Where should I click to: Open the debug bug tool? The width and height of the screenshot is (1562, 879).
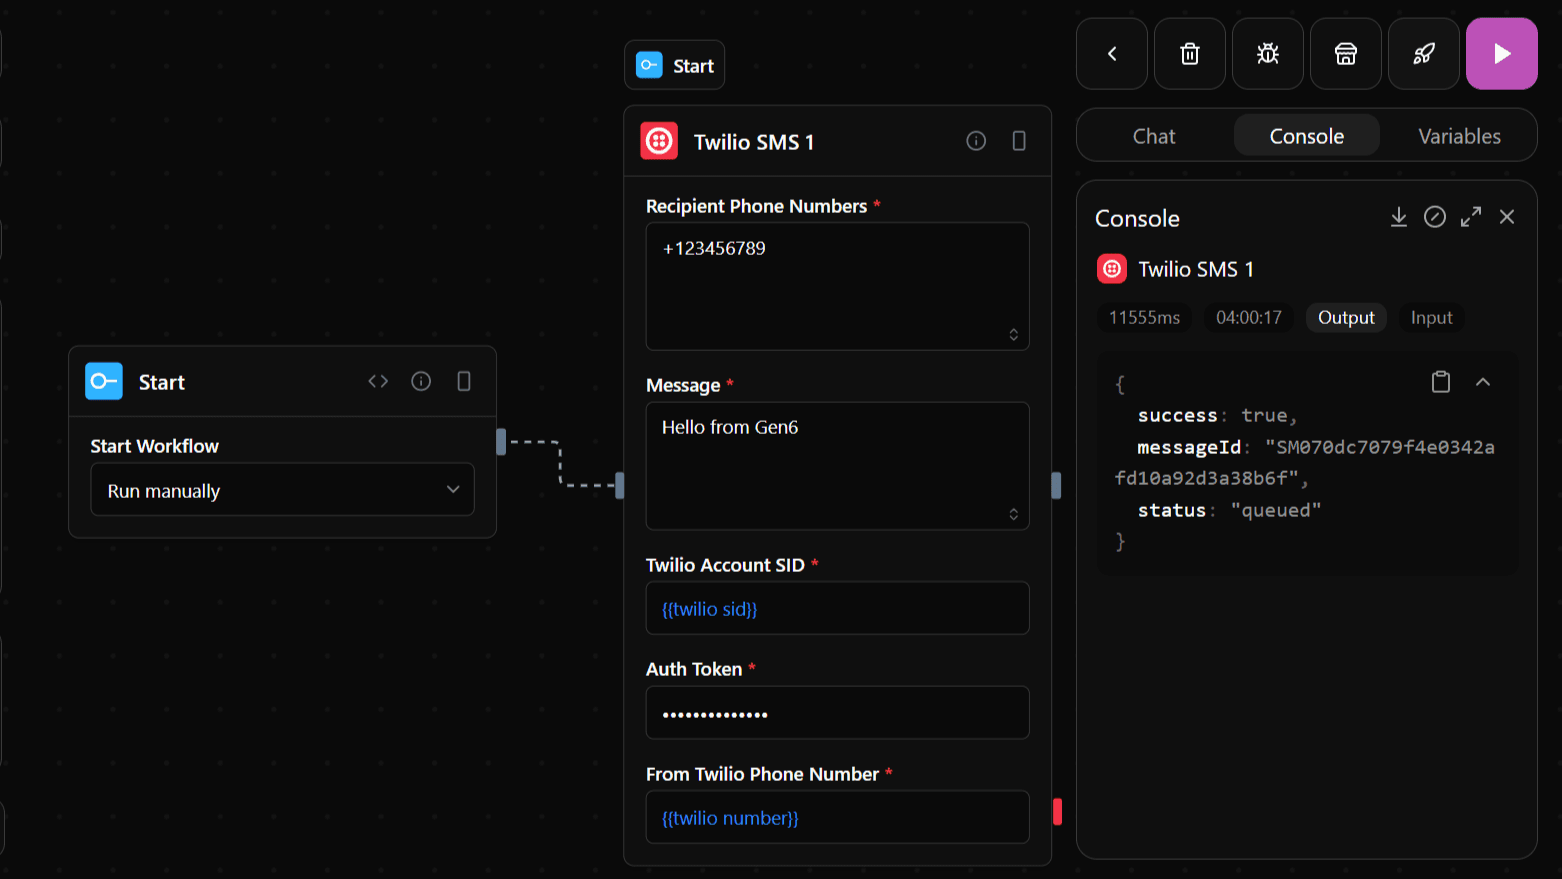click(x=1267, y=54)
